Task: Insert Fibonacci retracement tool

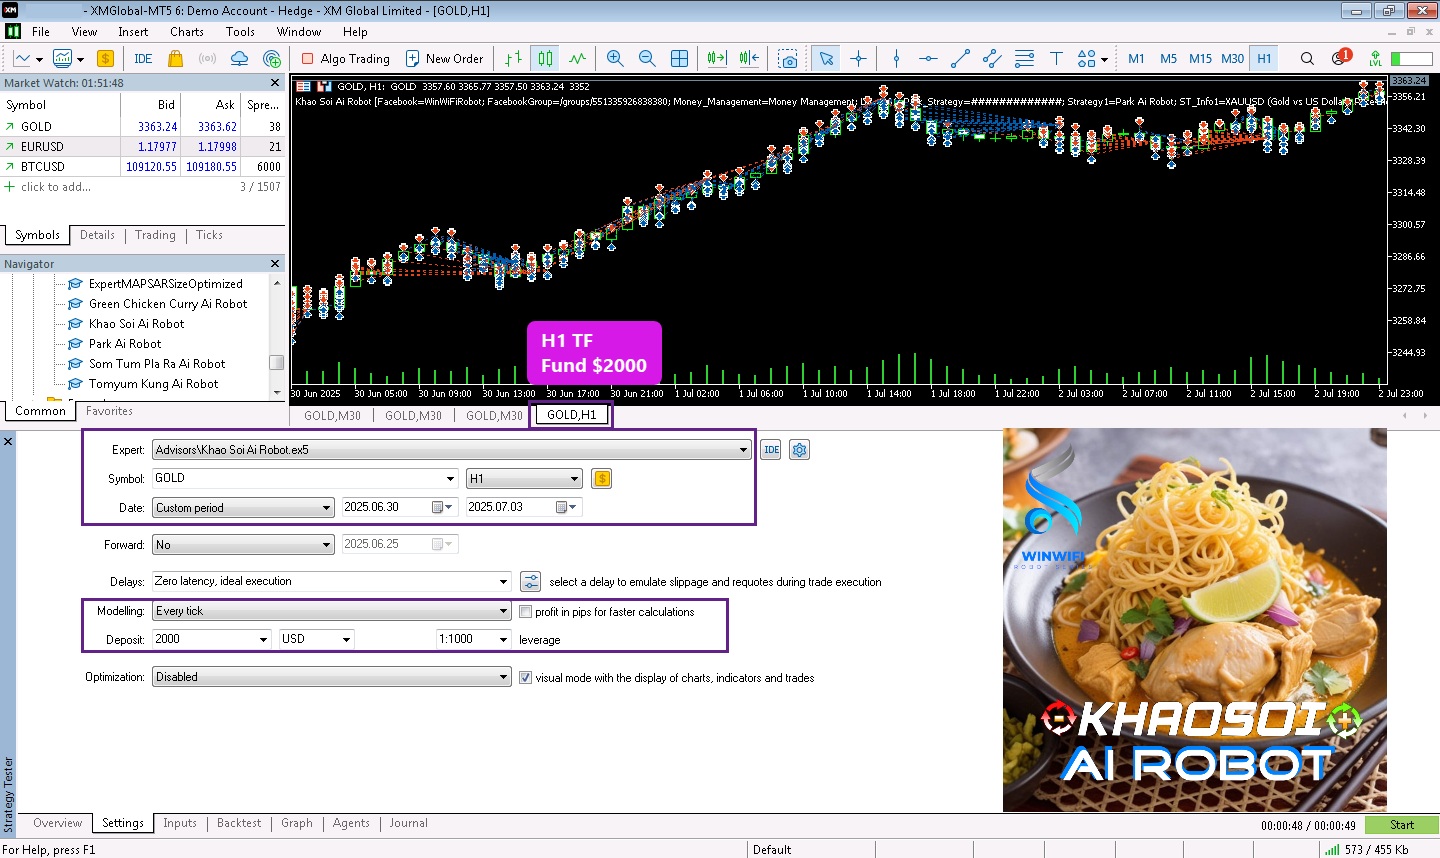Action: tap(1024, 58)
